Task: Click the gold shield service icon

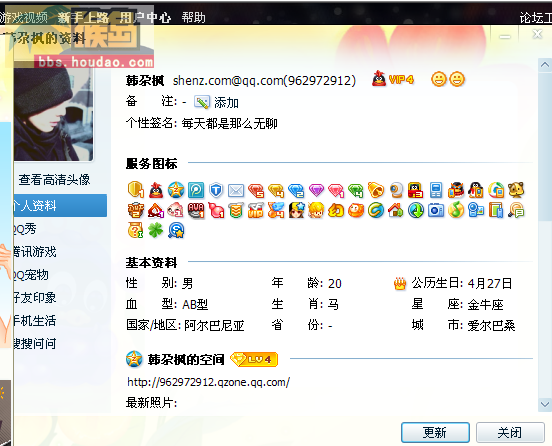Action: 136,190
